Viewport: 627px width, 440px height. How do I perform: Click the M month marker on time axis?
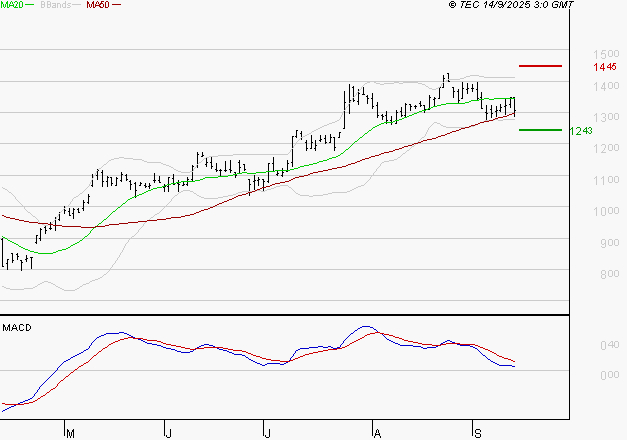(70, 433)
